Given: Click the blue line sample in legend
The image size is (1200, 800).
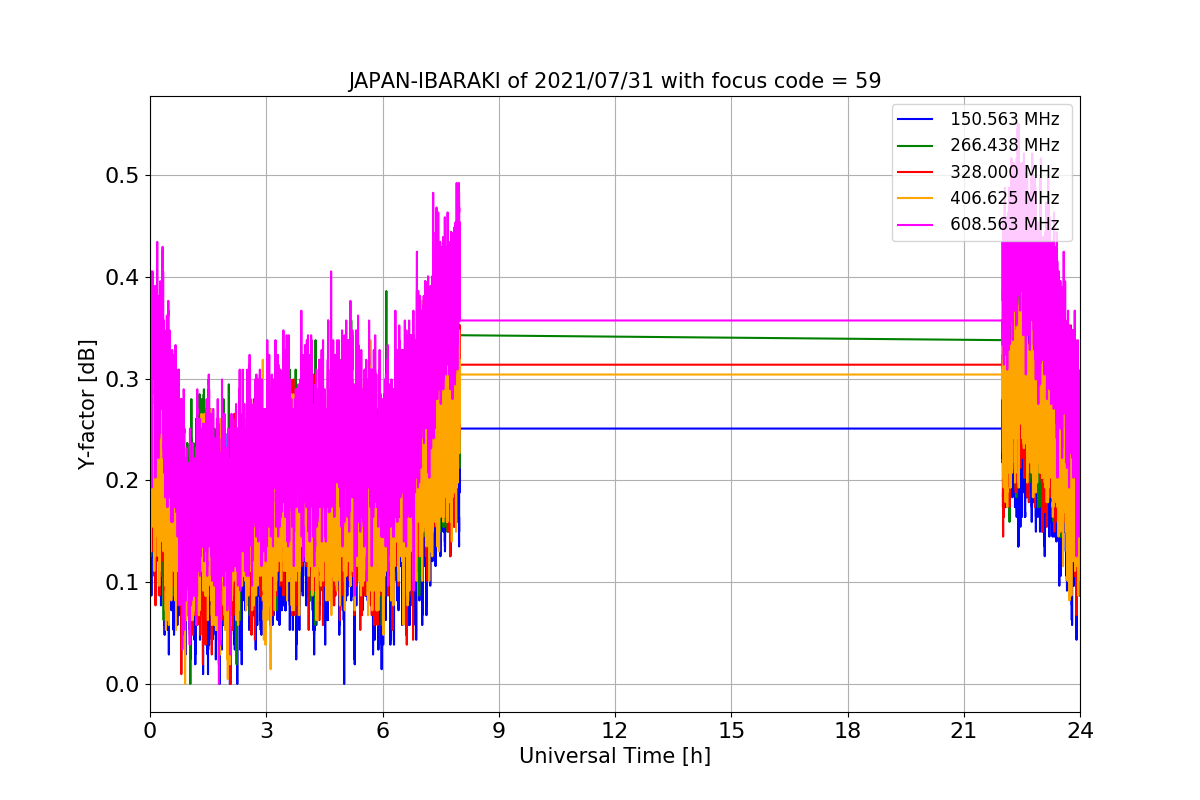Looking at the screenshot, I should coord(917,120).
